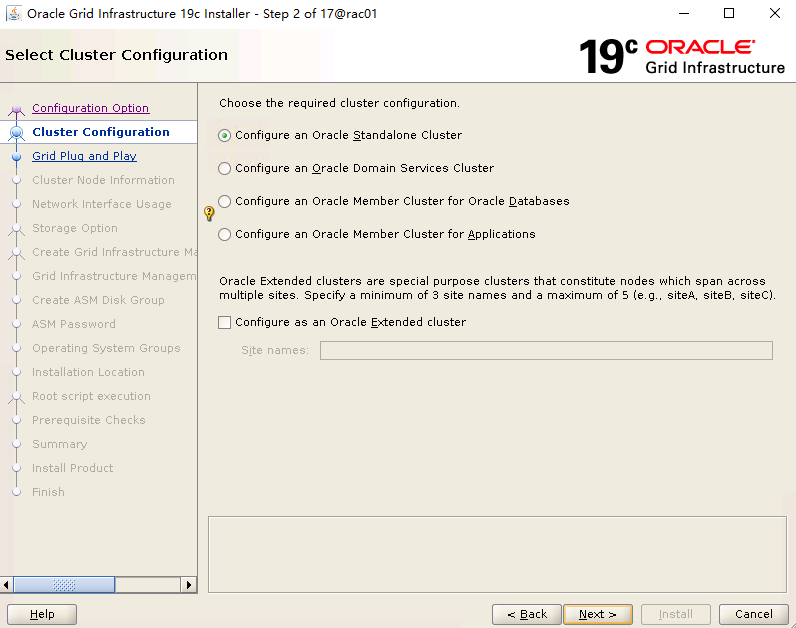Image resolution: width=796 pixels, height=628 pixels.
Task: Click the Install Product step text
Action: click(x=73, y=468)
